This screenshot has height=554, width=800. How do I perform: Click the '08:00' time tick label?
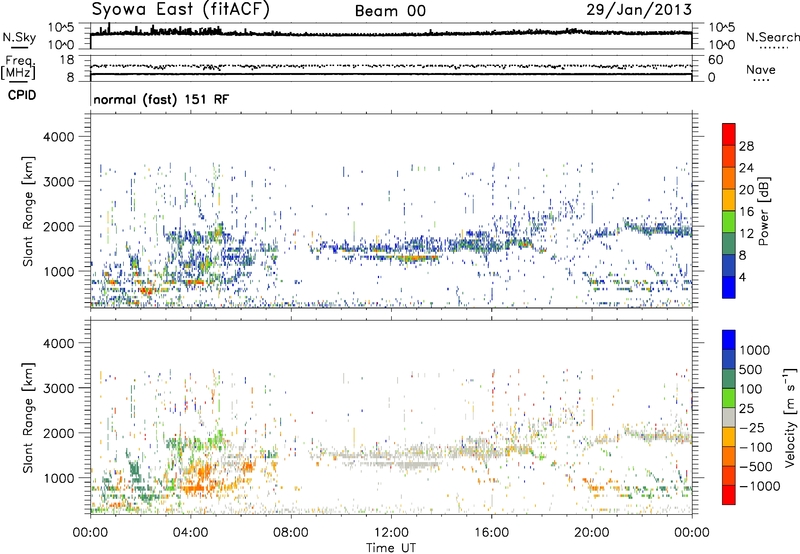pos(290,533)
